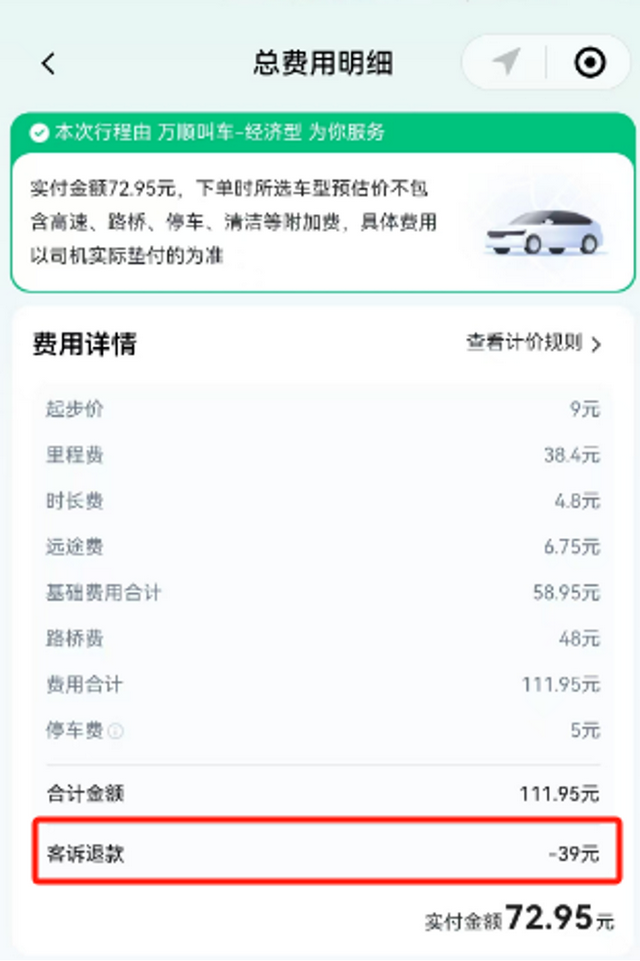Select the 路桥费 fee row

pos(323,639)
